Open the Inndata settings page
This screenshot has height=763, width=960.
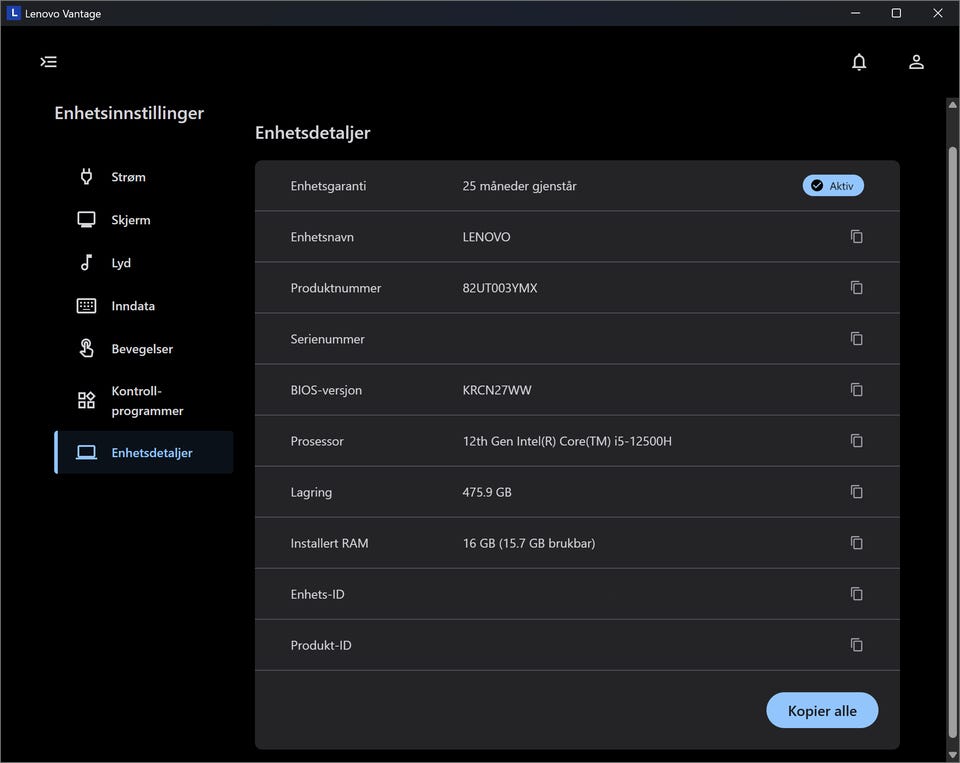tap(132, 306)
